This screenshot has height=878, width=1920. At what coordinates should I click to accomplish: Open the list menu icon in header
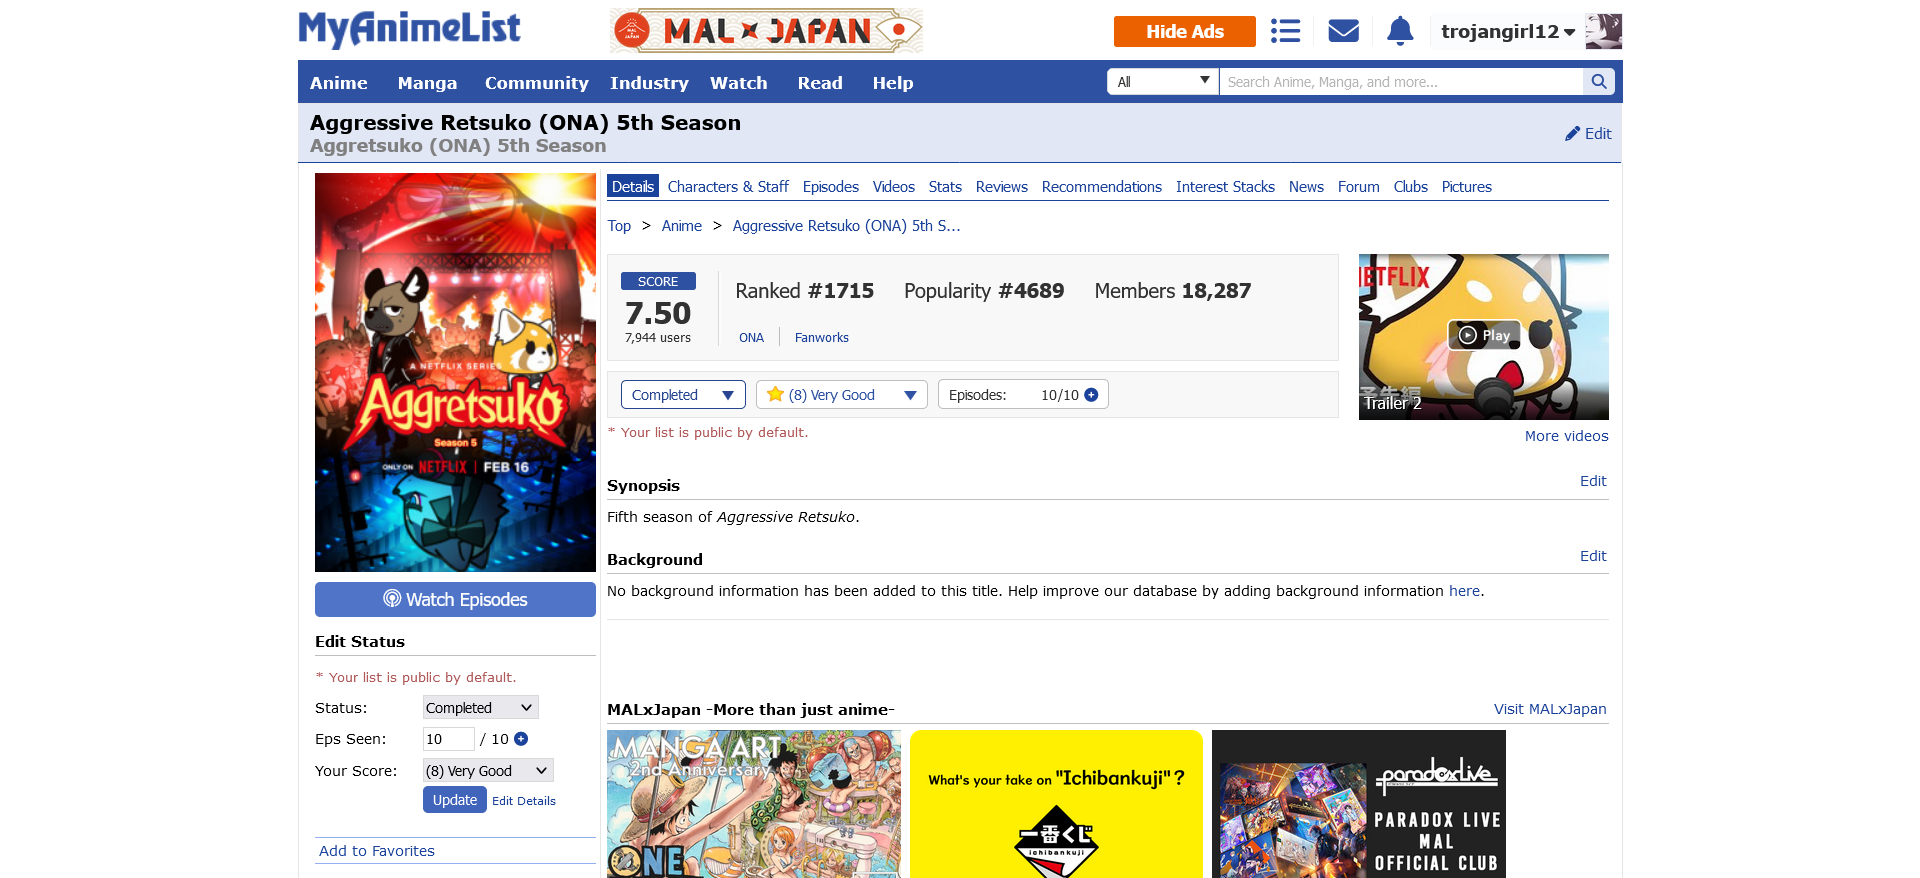tap(1285, 31)
